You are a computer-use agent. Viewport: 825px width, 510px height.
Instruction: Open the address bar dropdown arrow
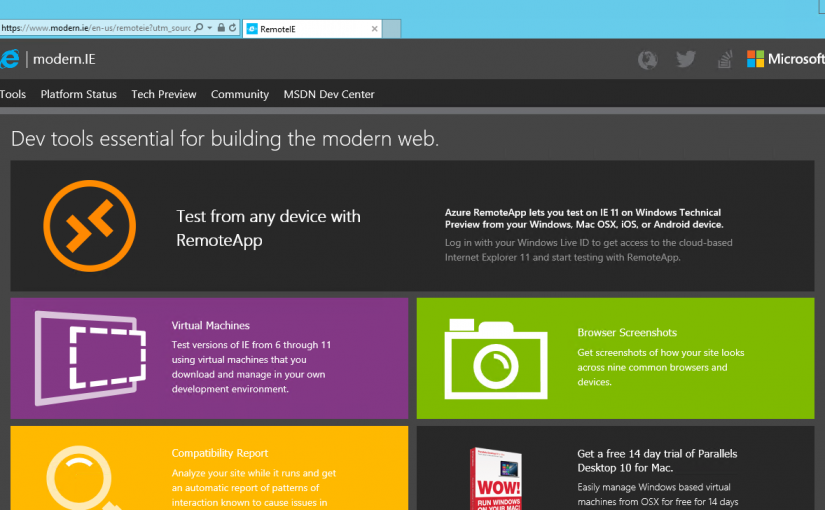point(209,28)
